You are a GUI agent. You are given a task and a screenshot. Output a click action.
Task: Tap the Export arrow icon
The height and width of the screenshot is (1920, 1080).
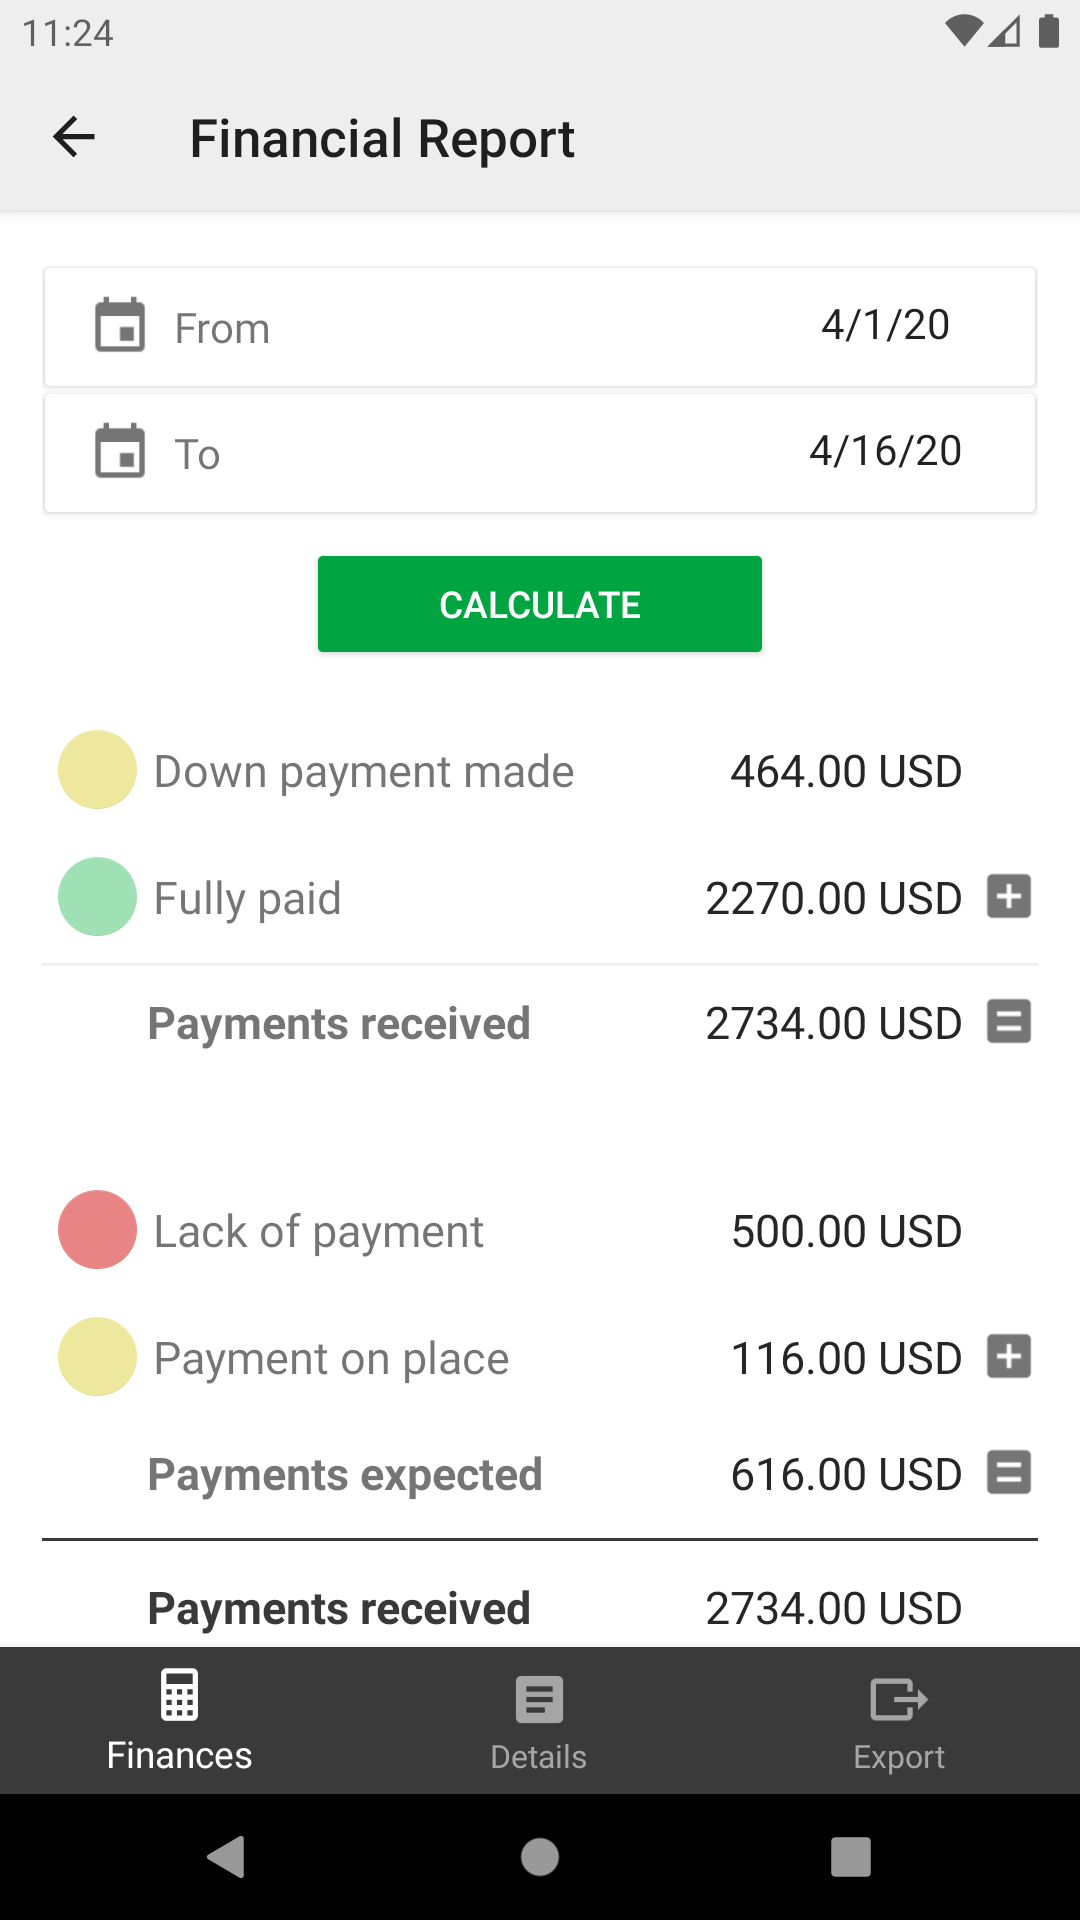(x=898, y=1699)
